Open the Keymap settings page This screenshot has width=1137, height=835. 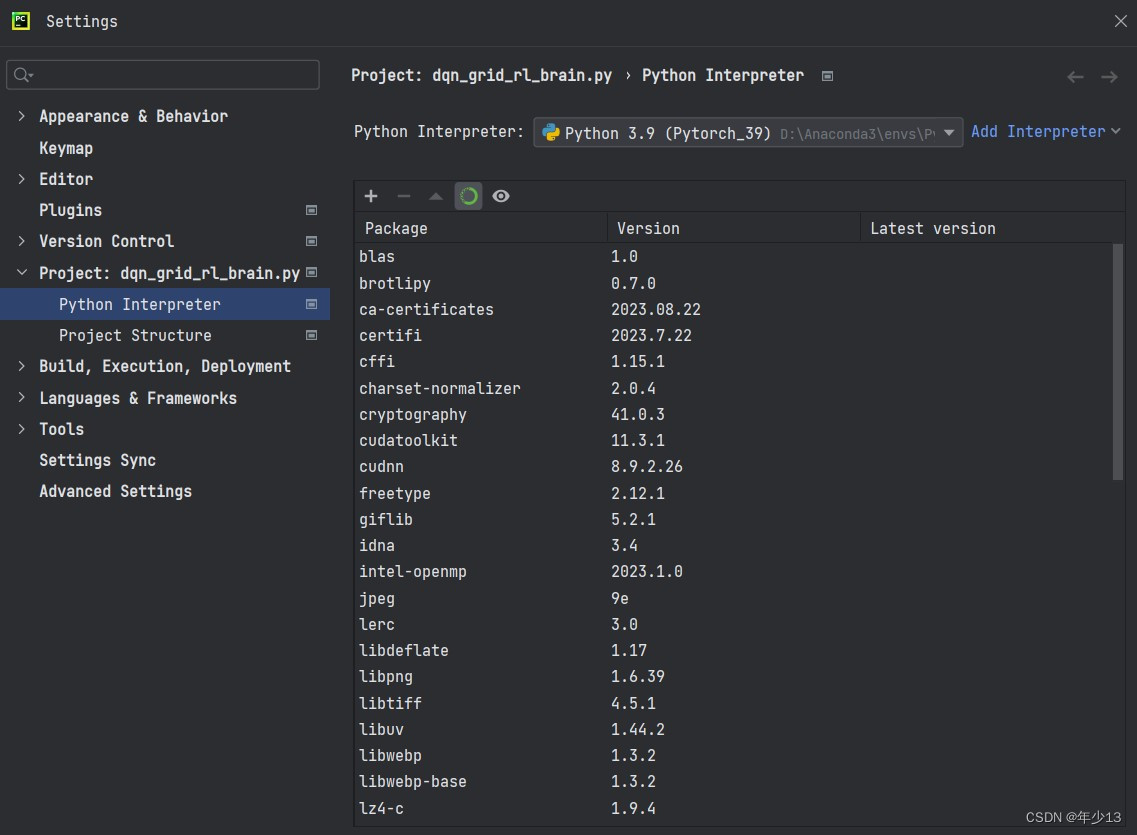[x=66, y=147]
